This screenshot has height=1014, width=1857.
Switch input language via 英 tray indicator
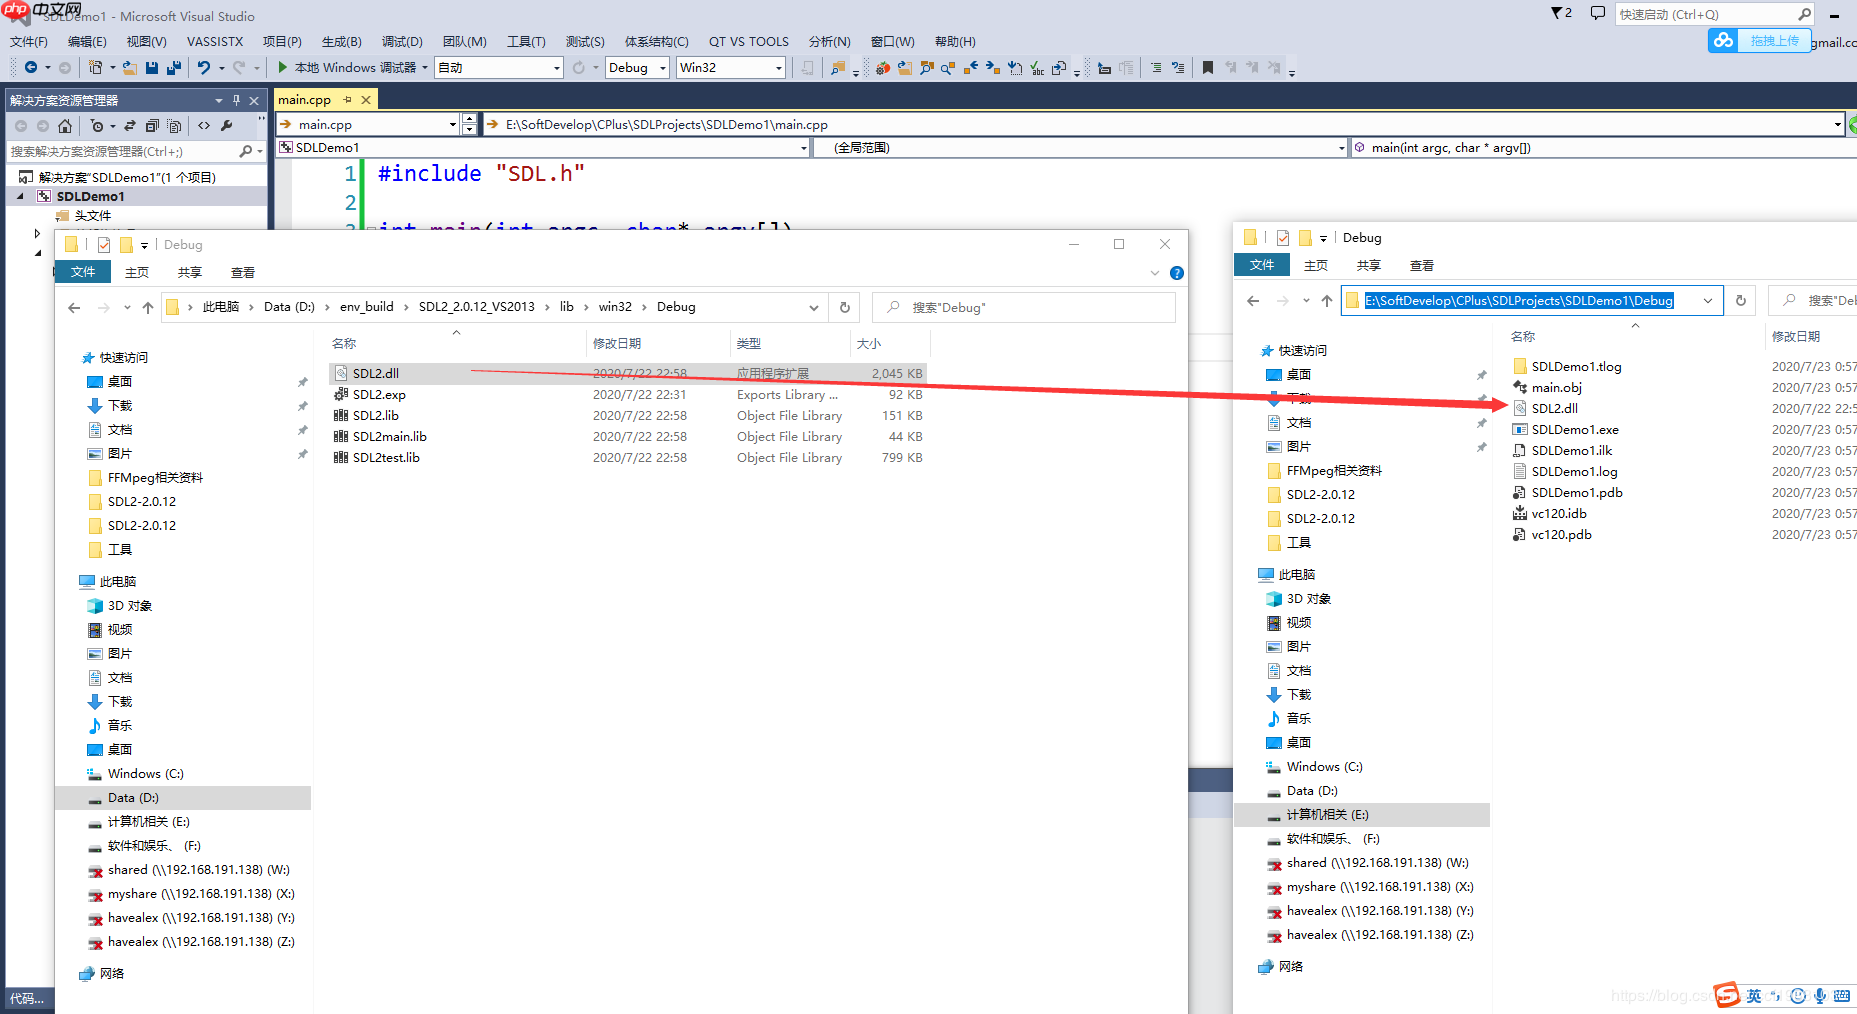[x=1755, y=996]
